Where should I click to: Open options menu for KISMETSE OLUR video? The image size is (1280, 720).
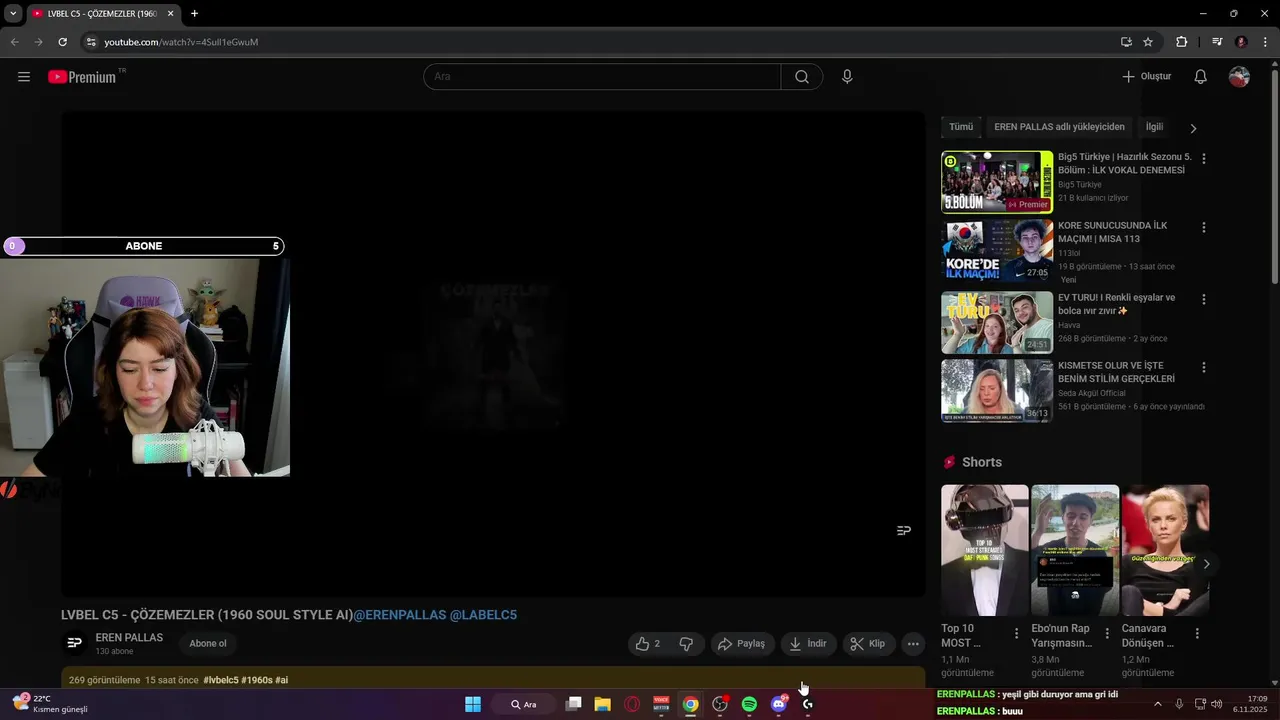point(1204,367)
